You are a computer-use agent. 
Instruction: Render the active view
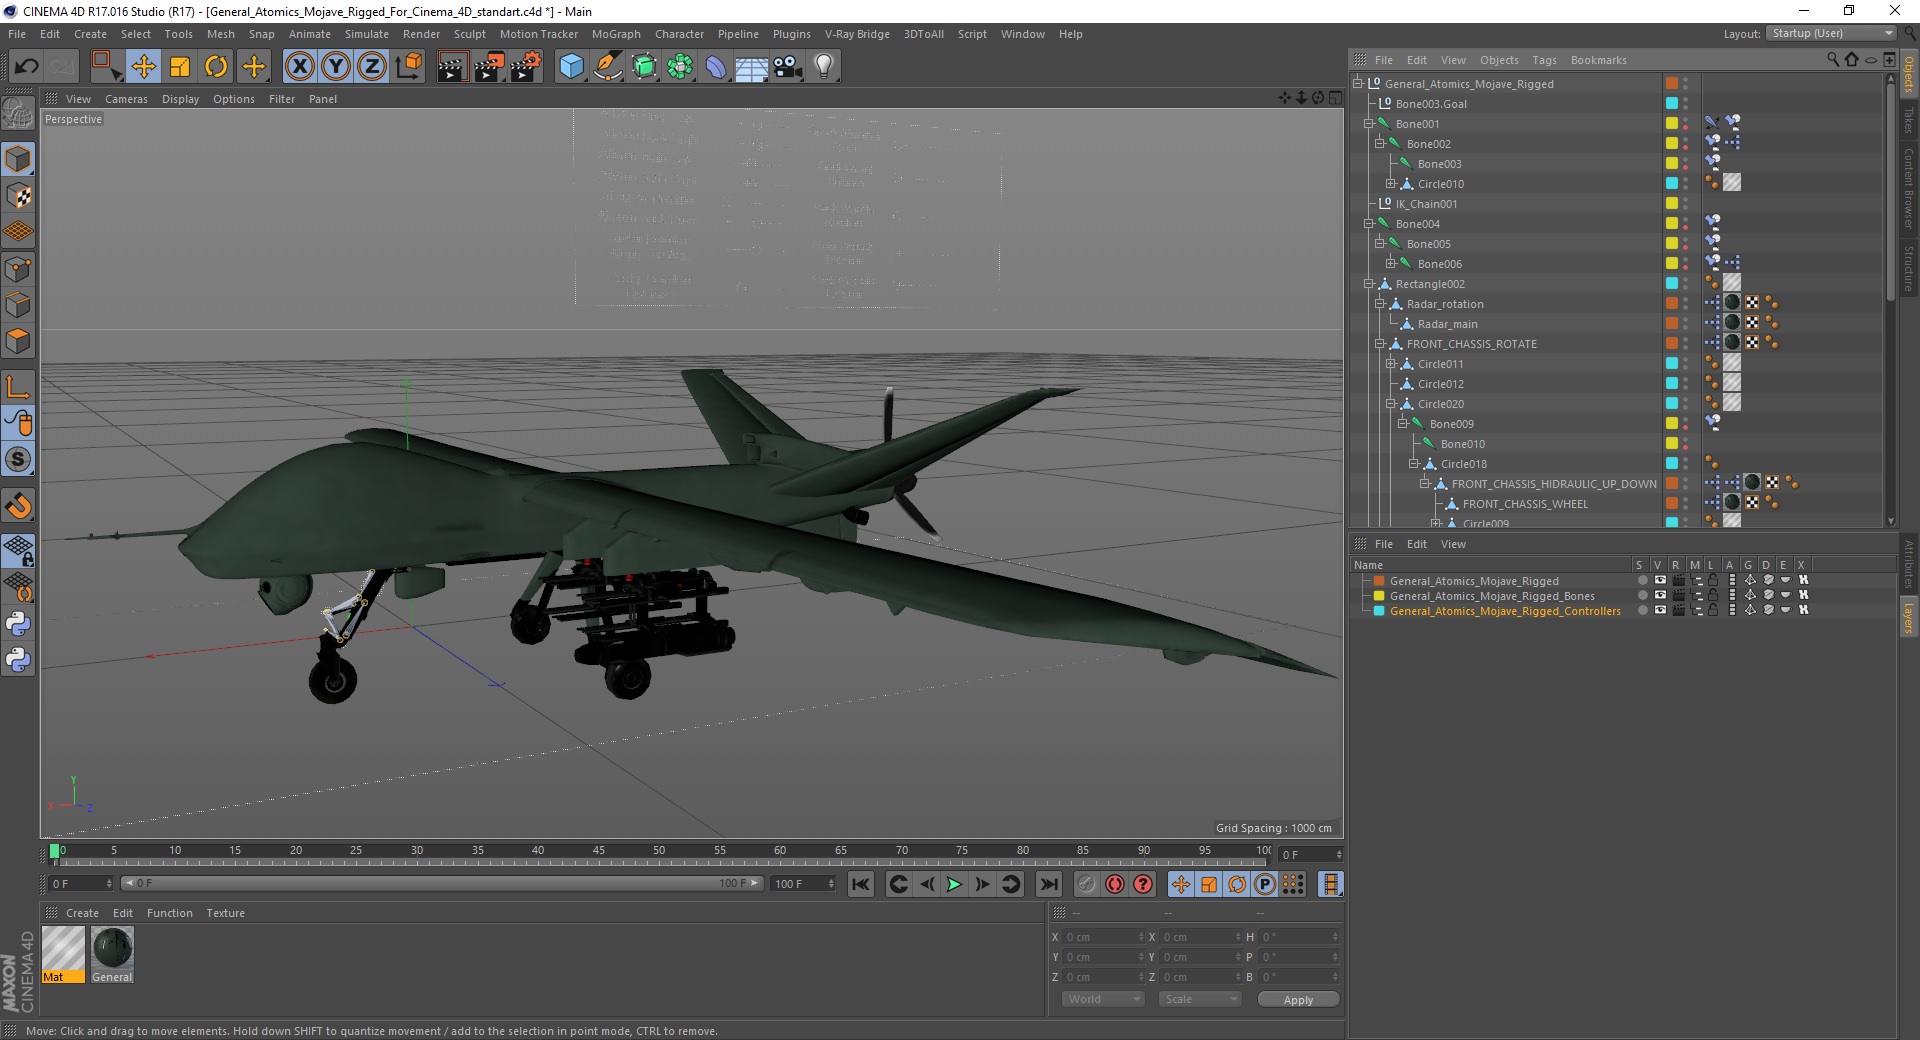tap(452, 67)
